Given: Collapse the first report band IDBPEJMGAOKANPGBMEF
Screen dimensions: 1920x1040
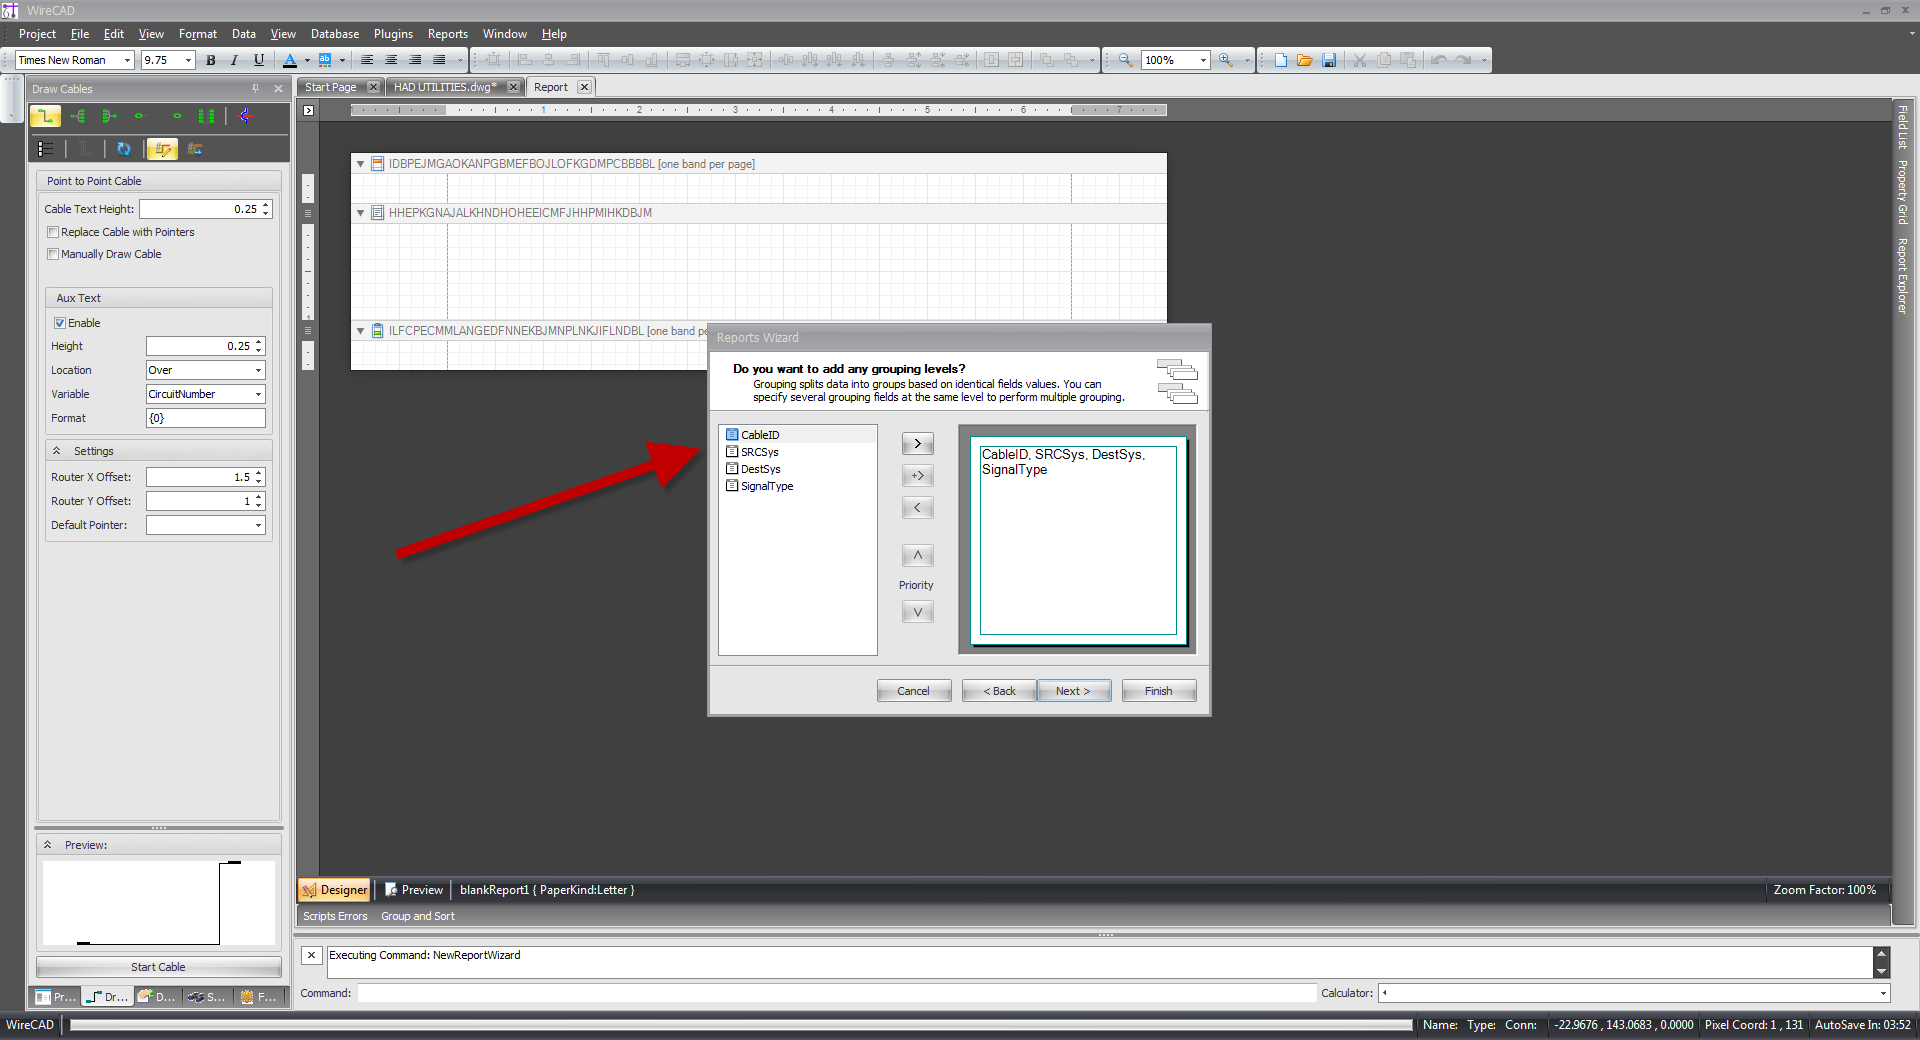Looking at the screenshot, I should 361,164.
